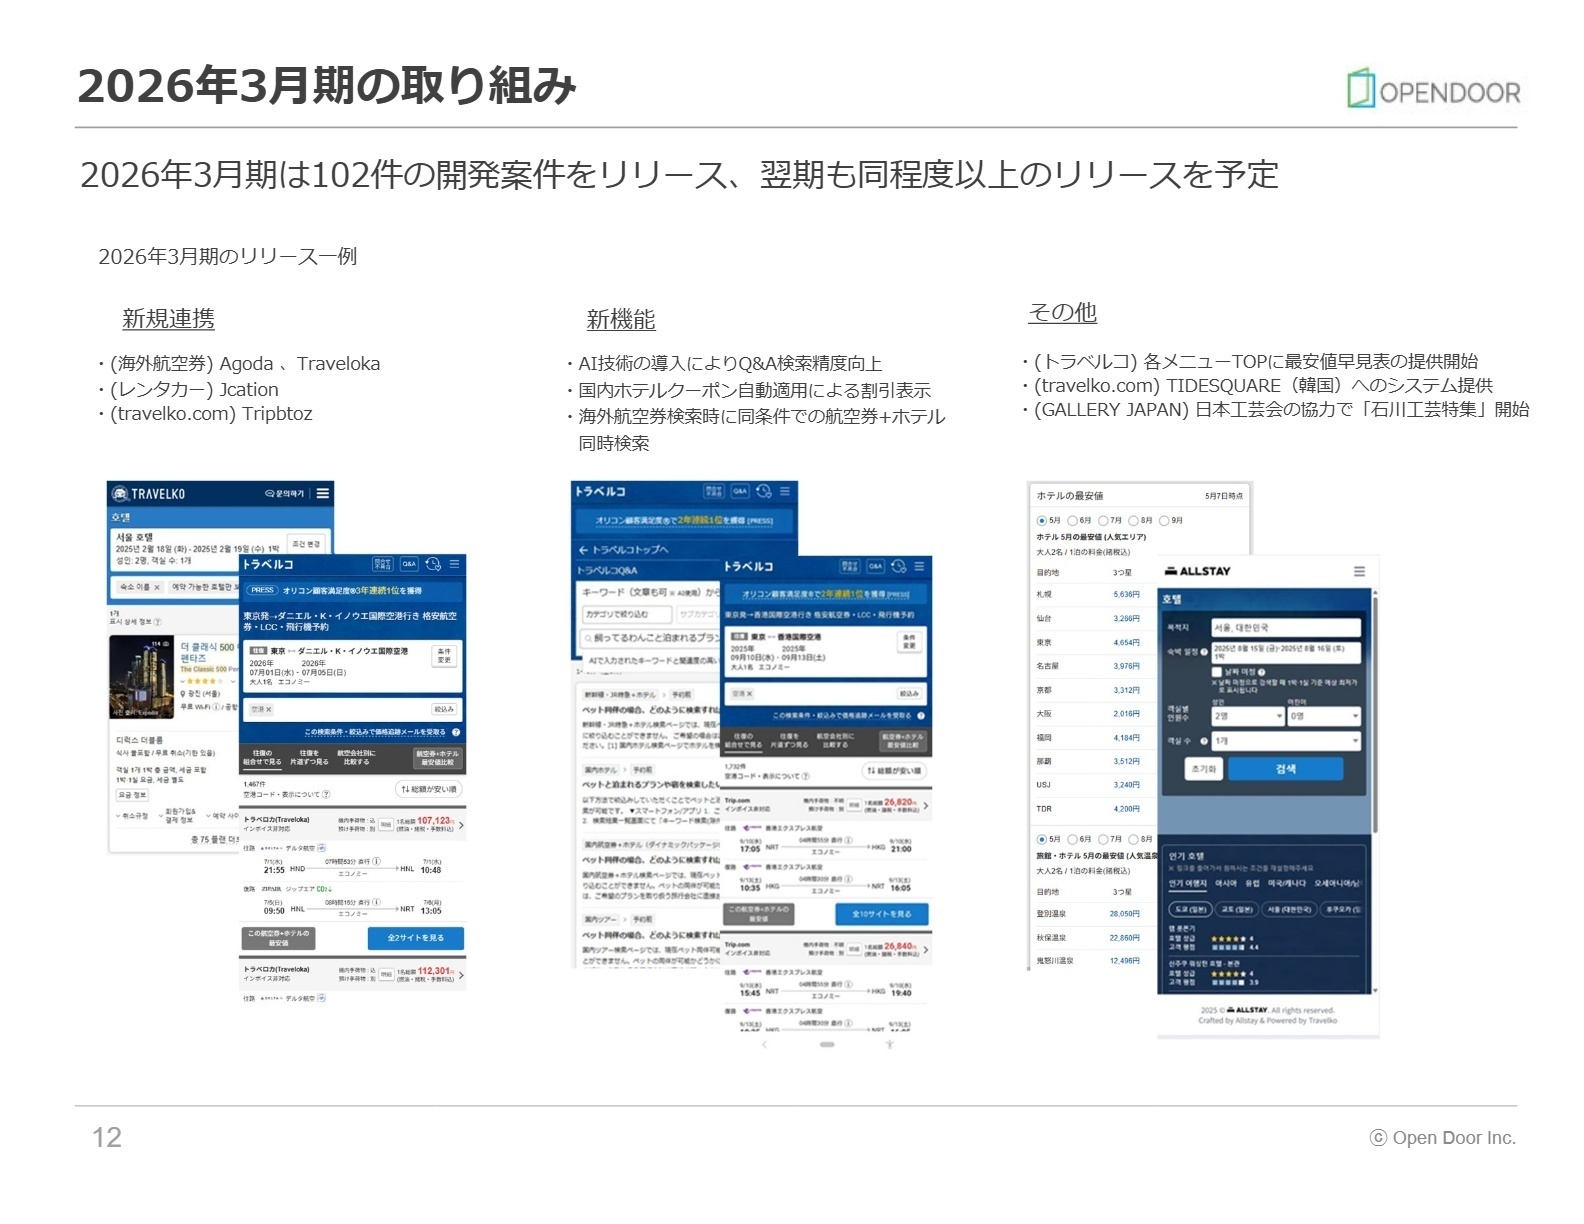Click info icon beside 08時間15分 flight
This screenshot has height=1224, width=1584.
click(376, 902)
